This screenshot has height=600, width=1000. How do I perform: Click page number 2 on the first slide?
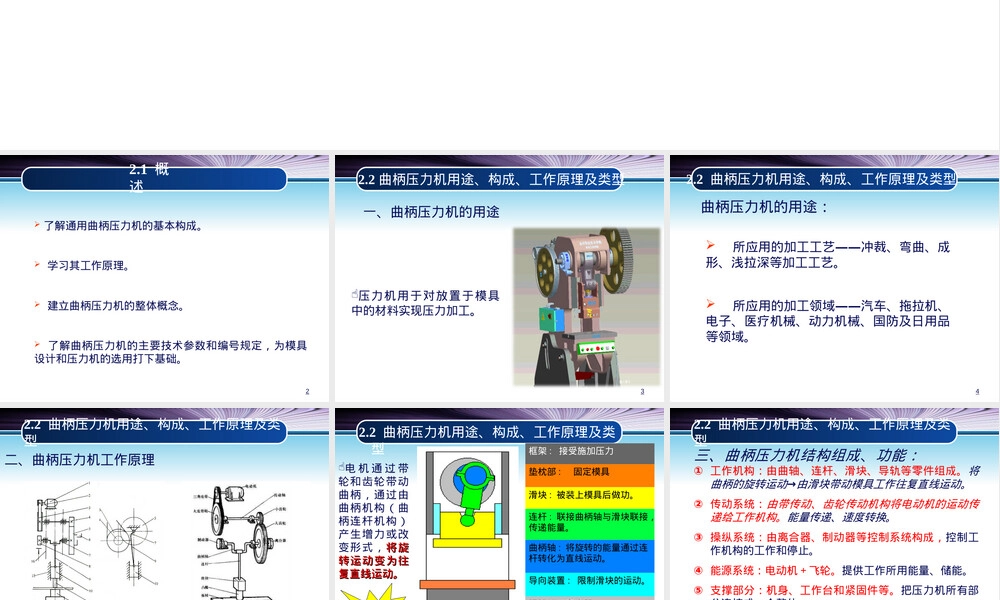coord(307,391)
